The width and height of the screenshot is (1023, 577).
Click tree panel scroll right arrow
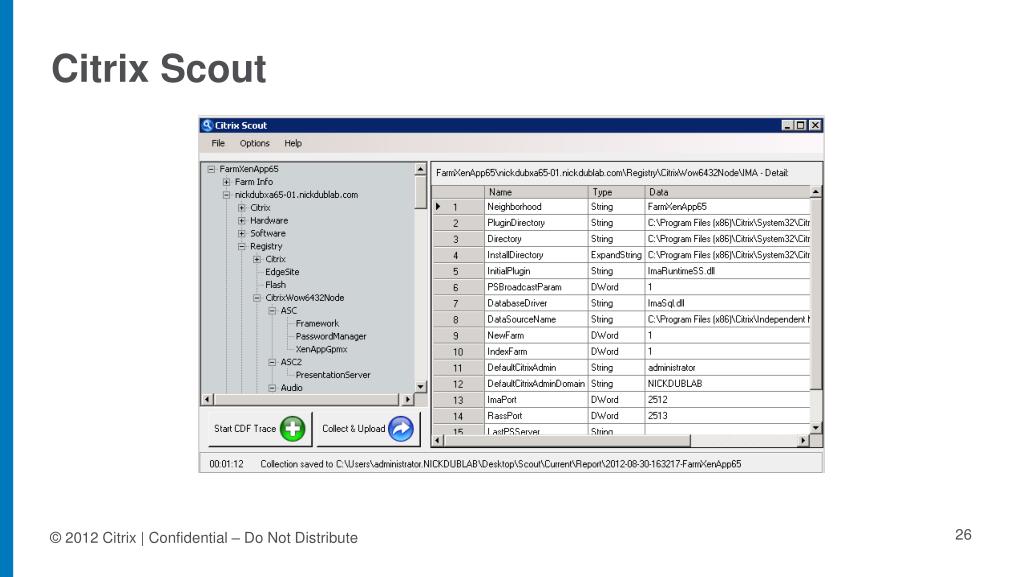point(408,399)
